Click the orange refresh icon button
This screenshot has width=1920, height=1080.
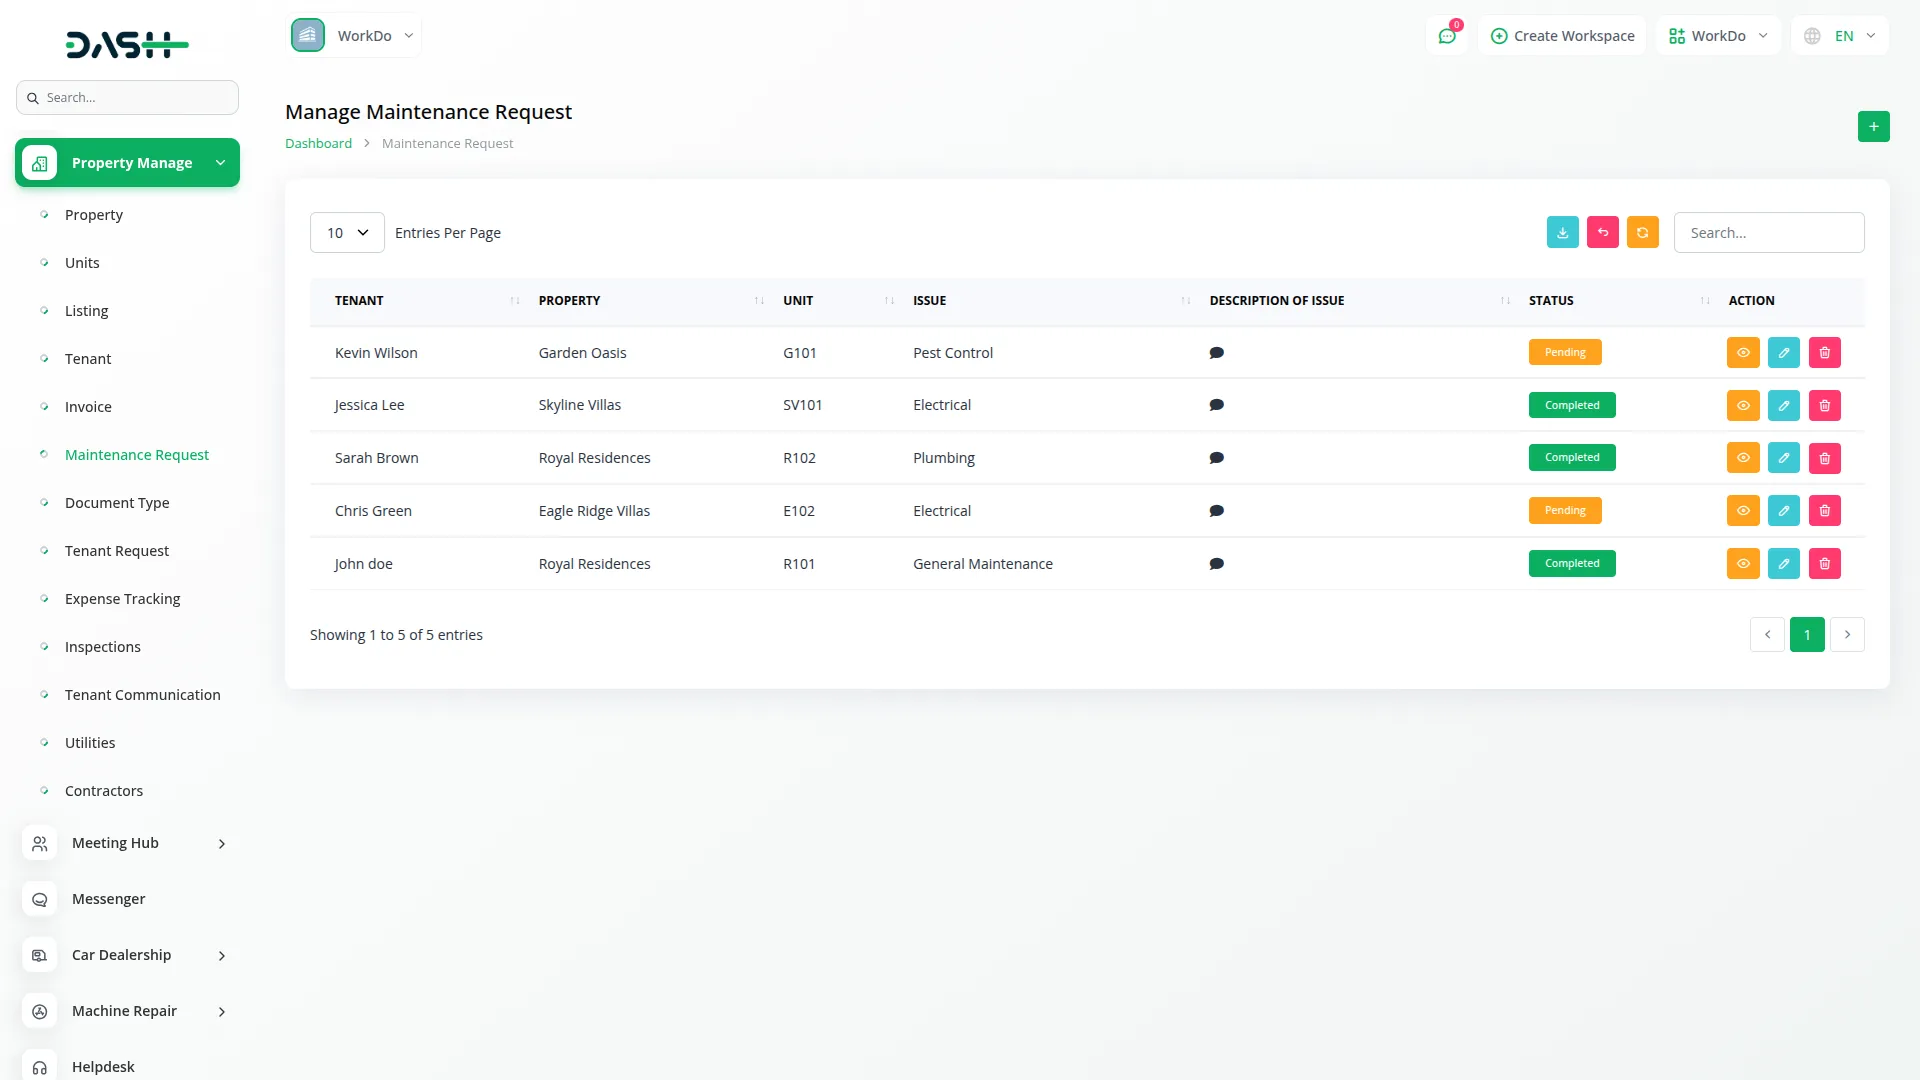pos(1642,232)
